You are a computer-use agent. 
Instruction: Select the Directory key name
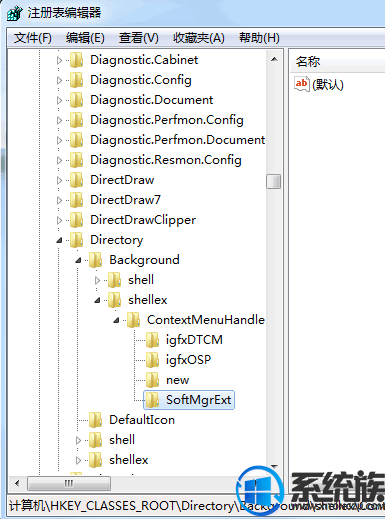117,240
